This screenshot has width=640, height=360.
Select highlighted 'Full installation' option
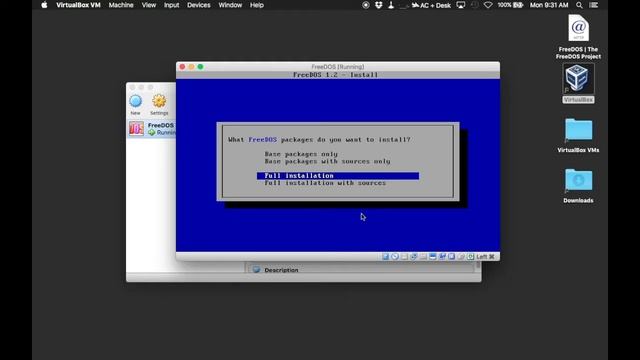point(338,176)
